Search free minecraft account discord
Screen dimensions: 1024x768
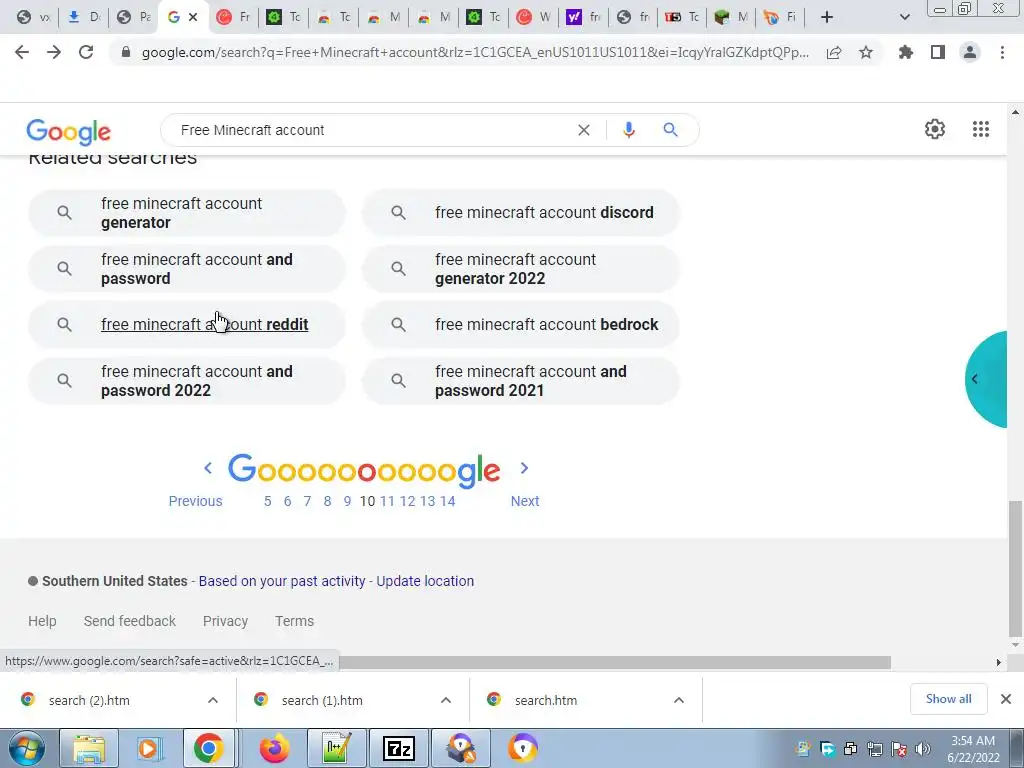(520, 213)
